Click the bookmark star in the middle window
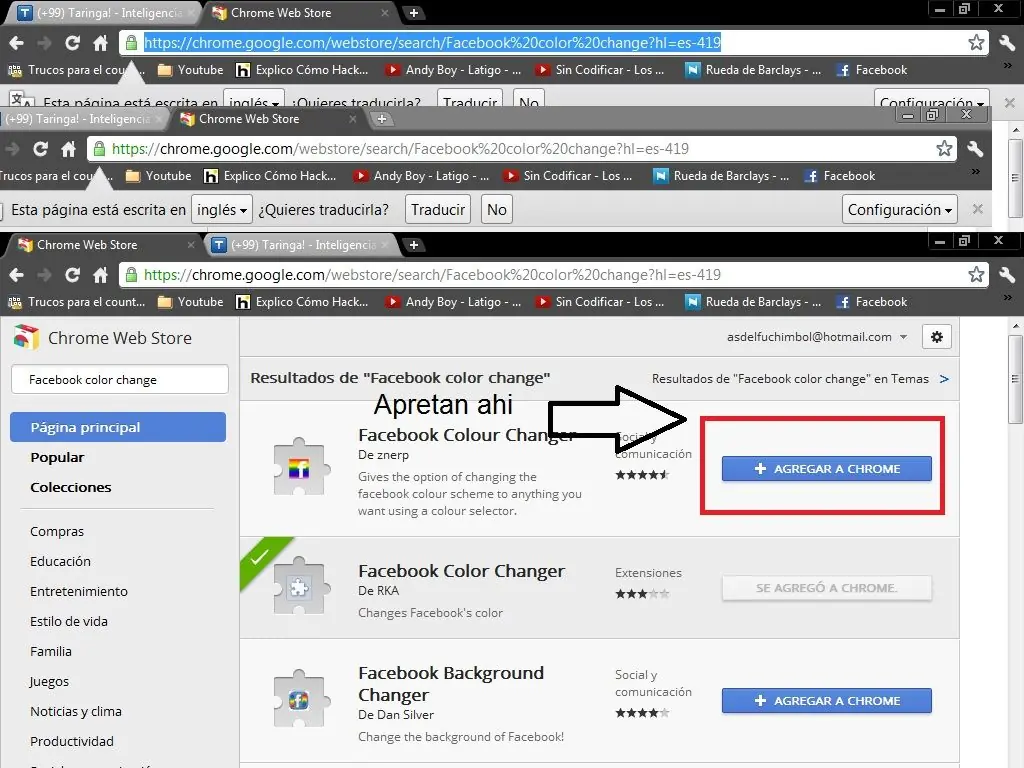 (944, 148)
